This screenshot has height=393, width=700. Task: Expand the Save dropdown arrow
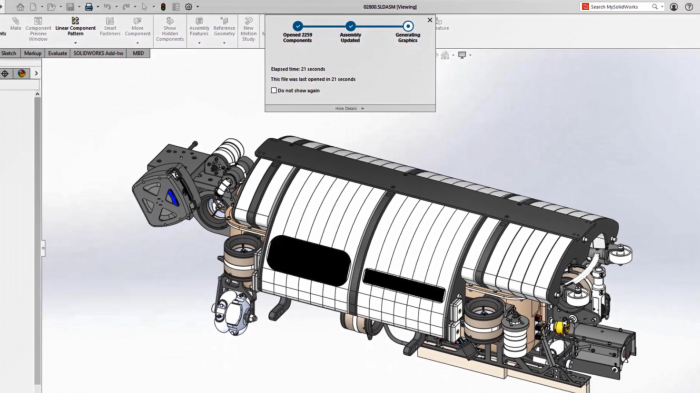coord(79,7)
